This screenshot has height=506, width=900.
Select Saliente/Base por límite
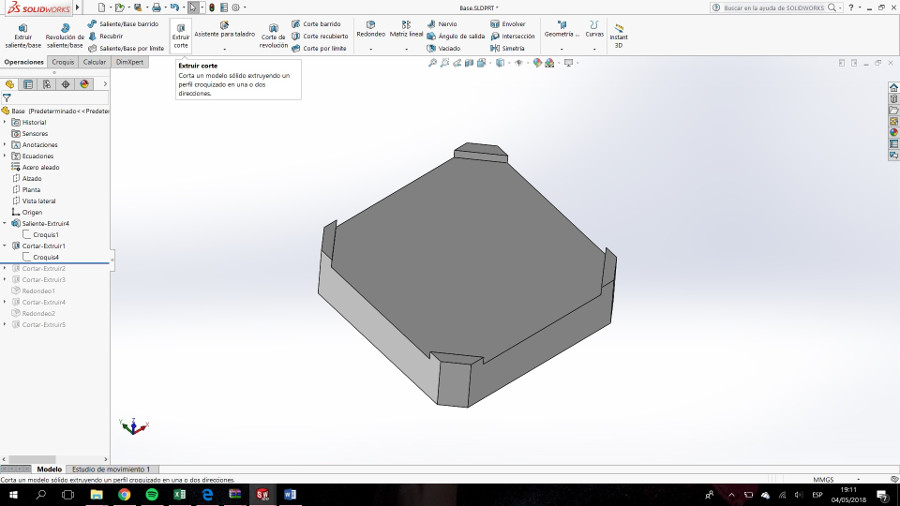click(x=126, y=48)
